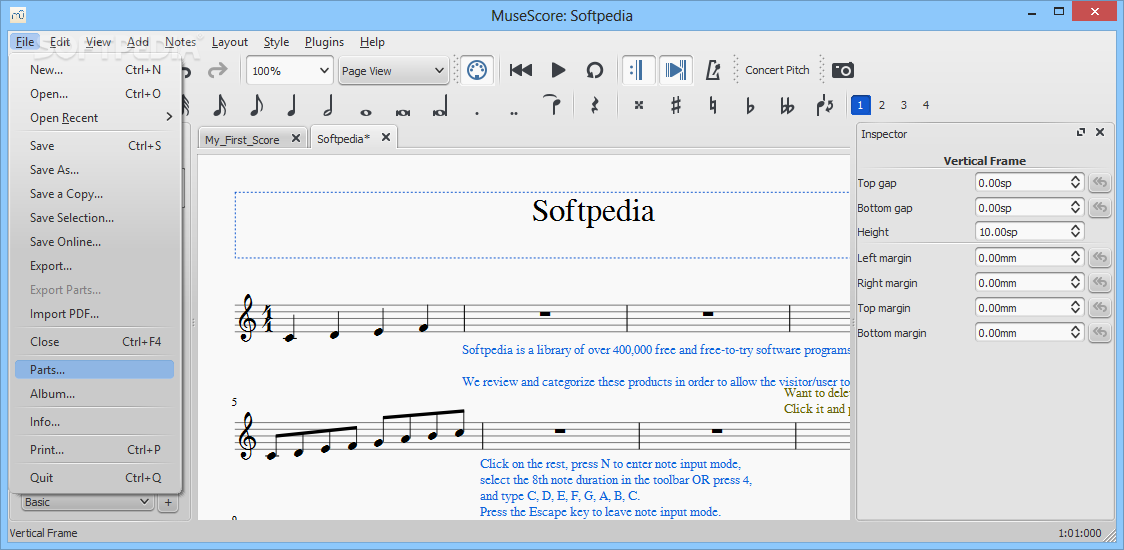This screenshot has width=1124, height=550.
Task: Click the single augmentation dot
Action: click(477, 113)
